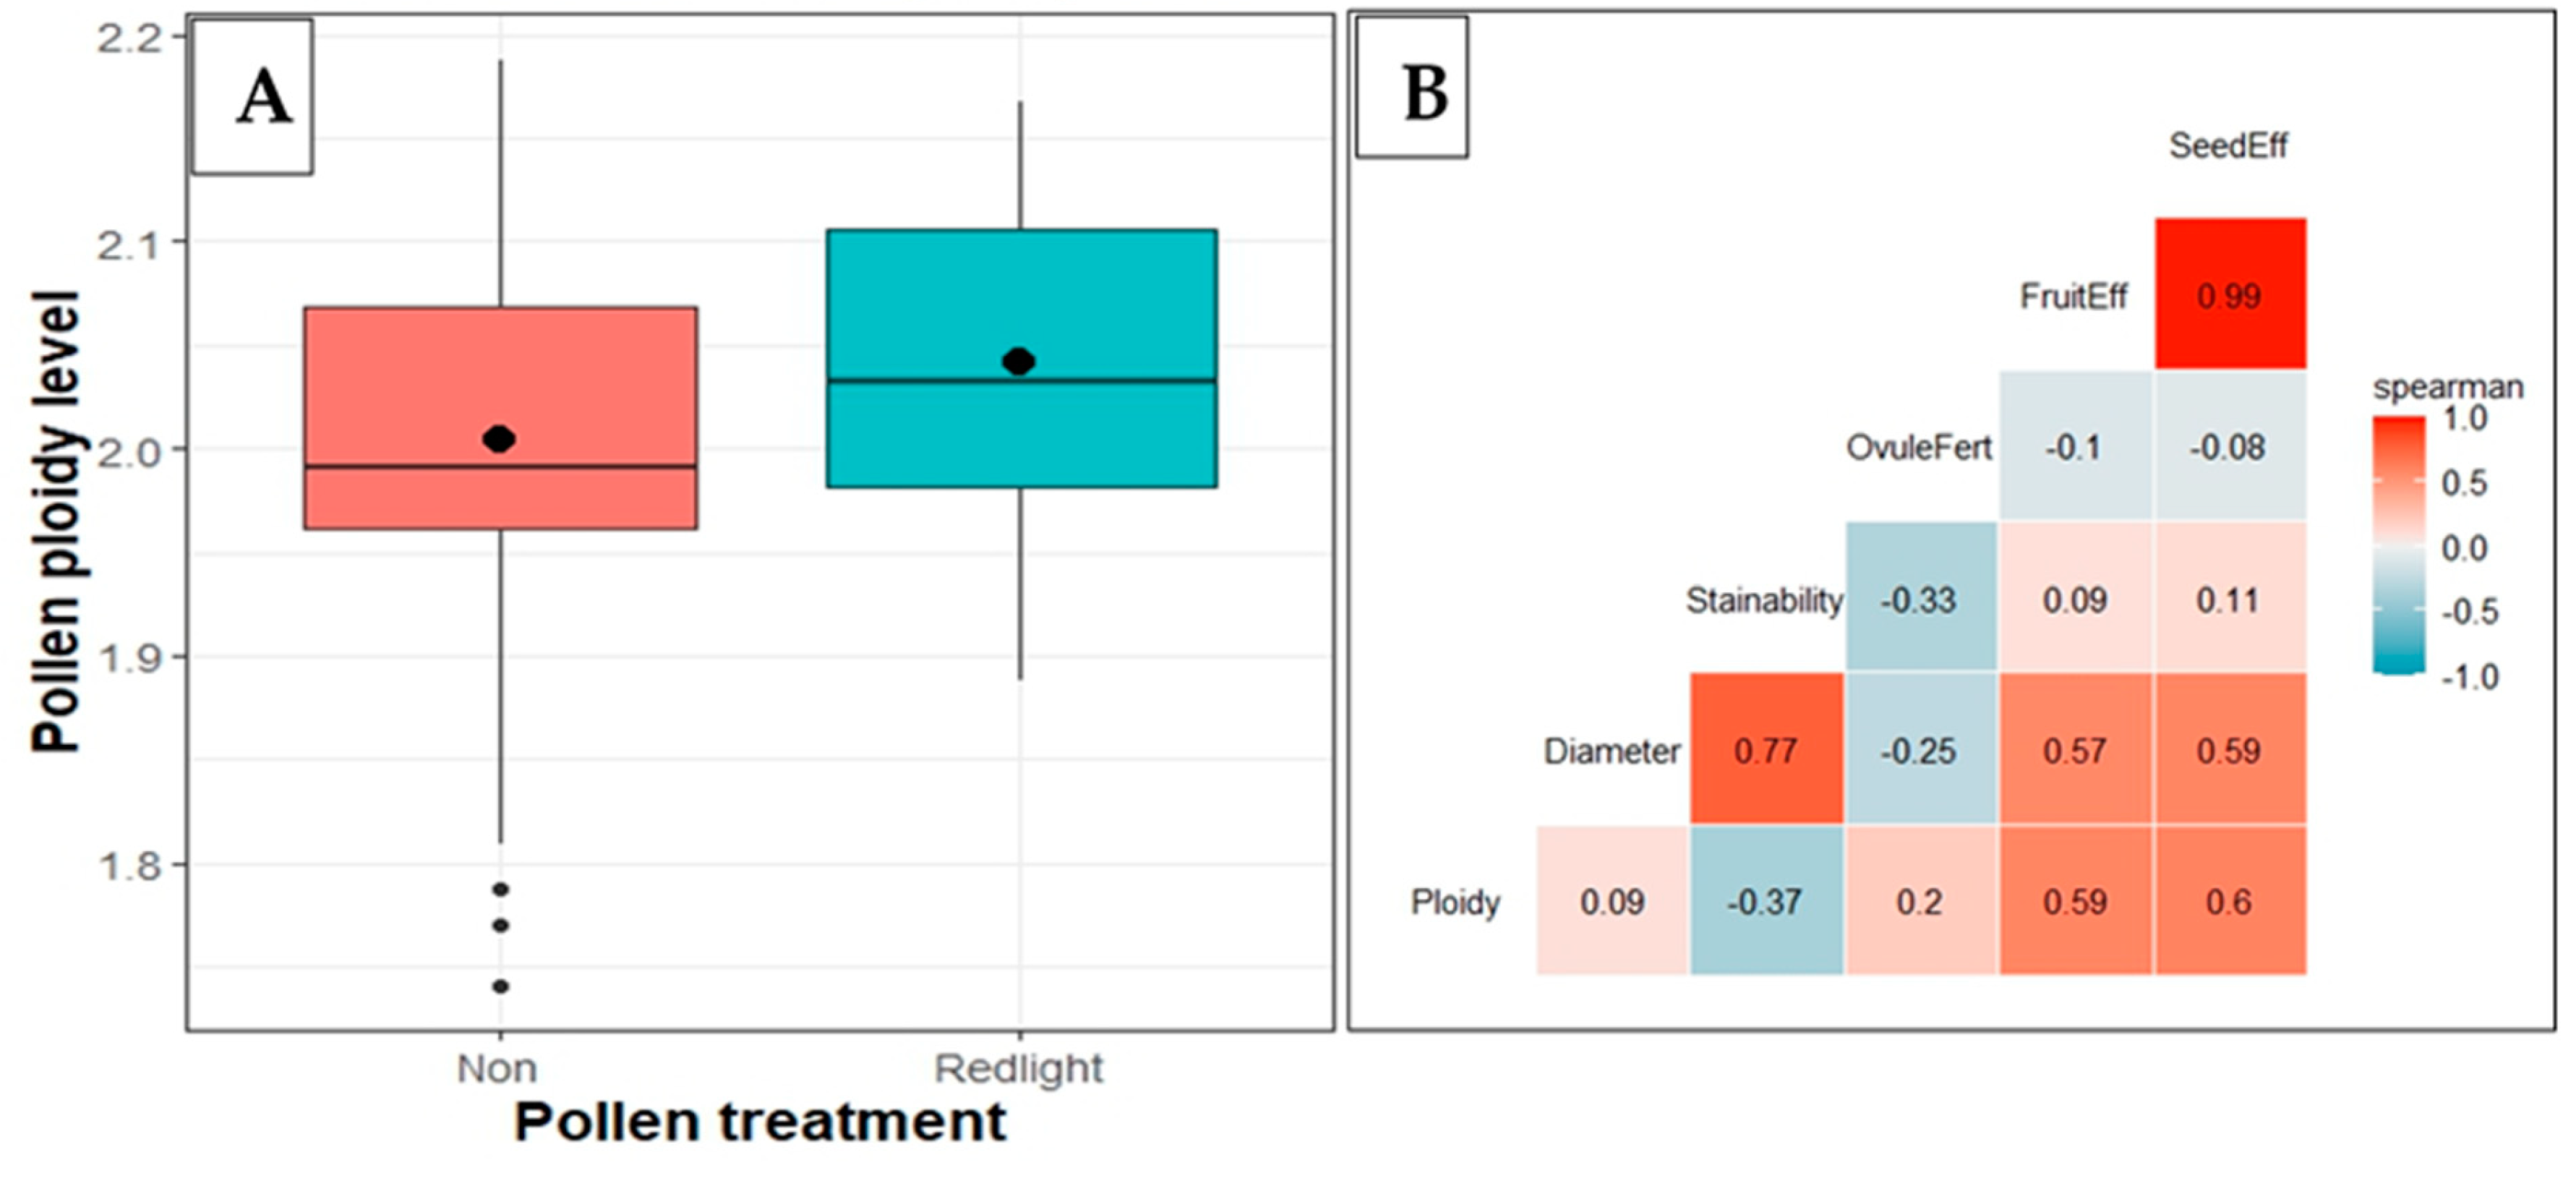Screen dimensions: 2576x1181
Task: Click the -0.33 correlation cell
Action: pos(1920,599)
